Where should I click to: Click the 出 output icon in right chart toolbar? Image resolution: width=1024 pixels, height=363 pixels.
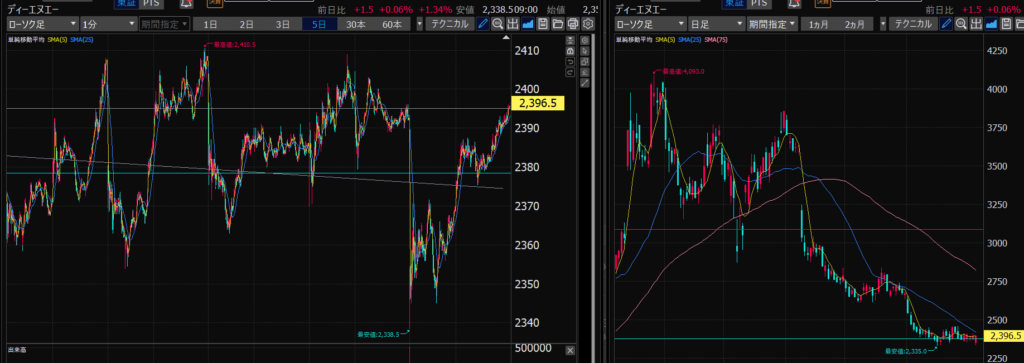pos(976,24)
